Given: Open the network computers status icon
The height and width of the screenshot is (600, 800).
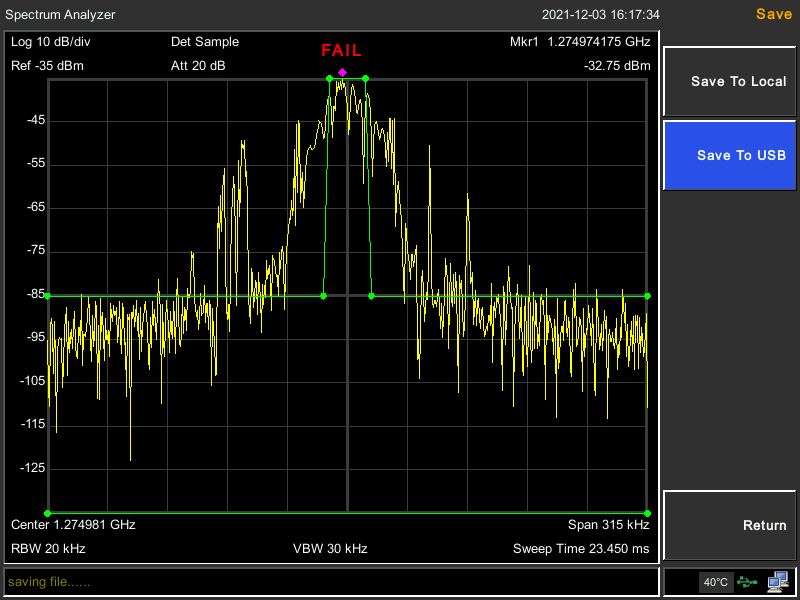Looking at the screenshot, I should (x=778, y=581).
